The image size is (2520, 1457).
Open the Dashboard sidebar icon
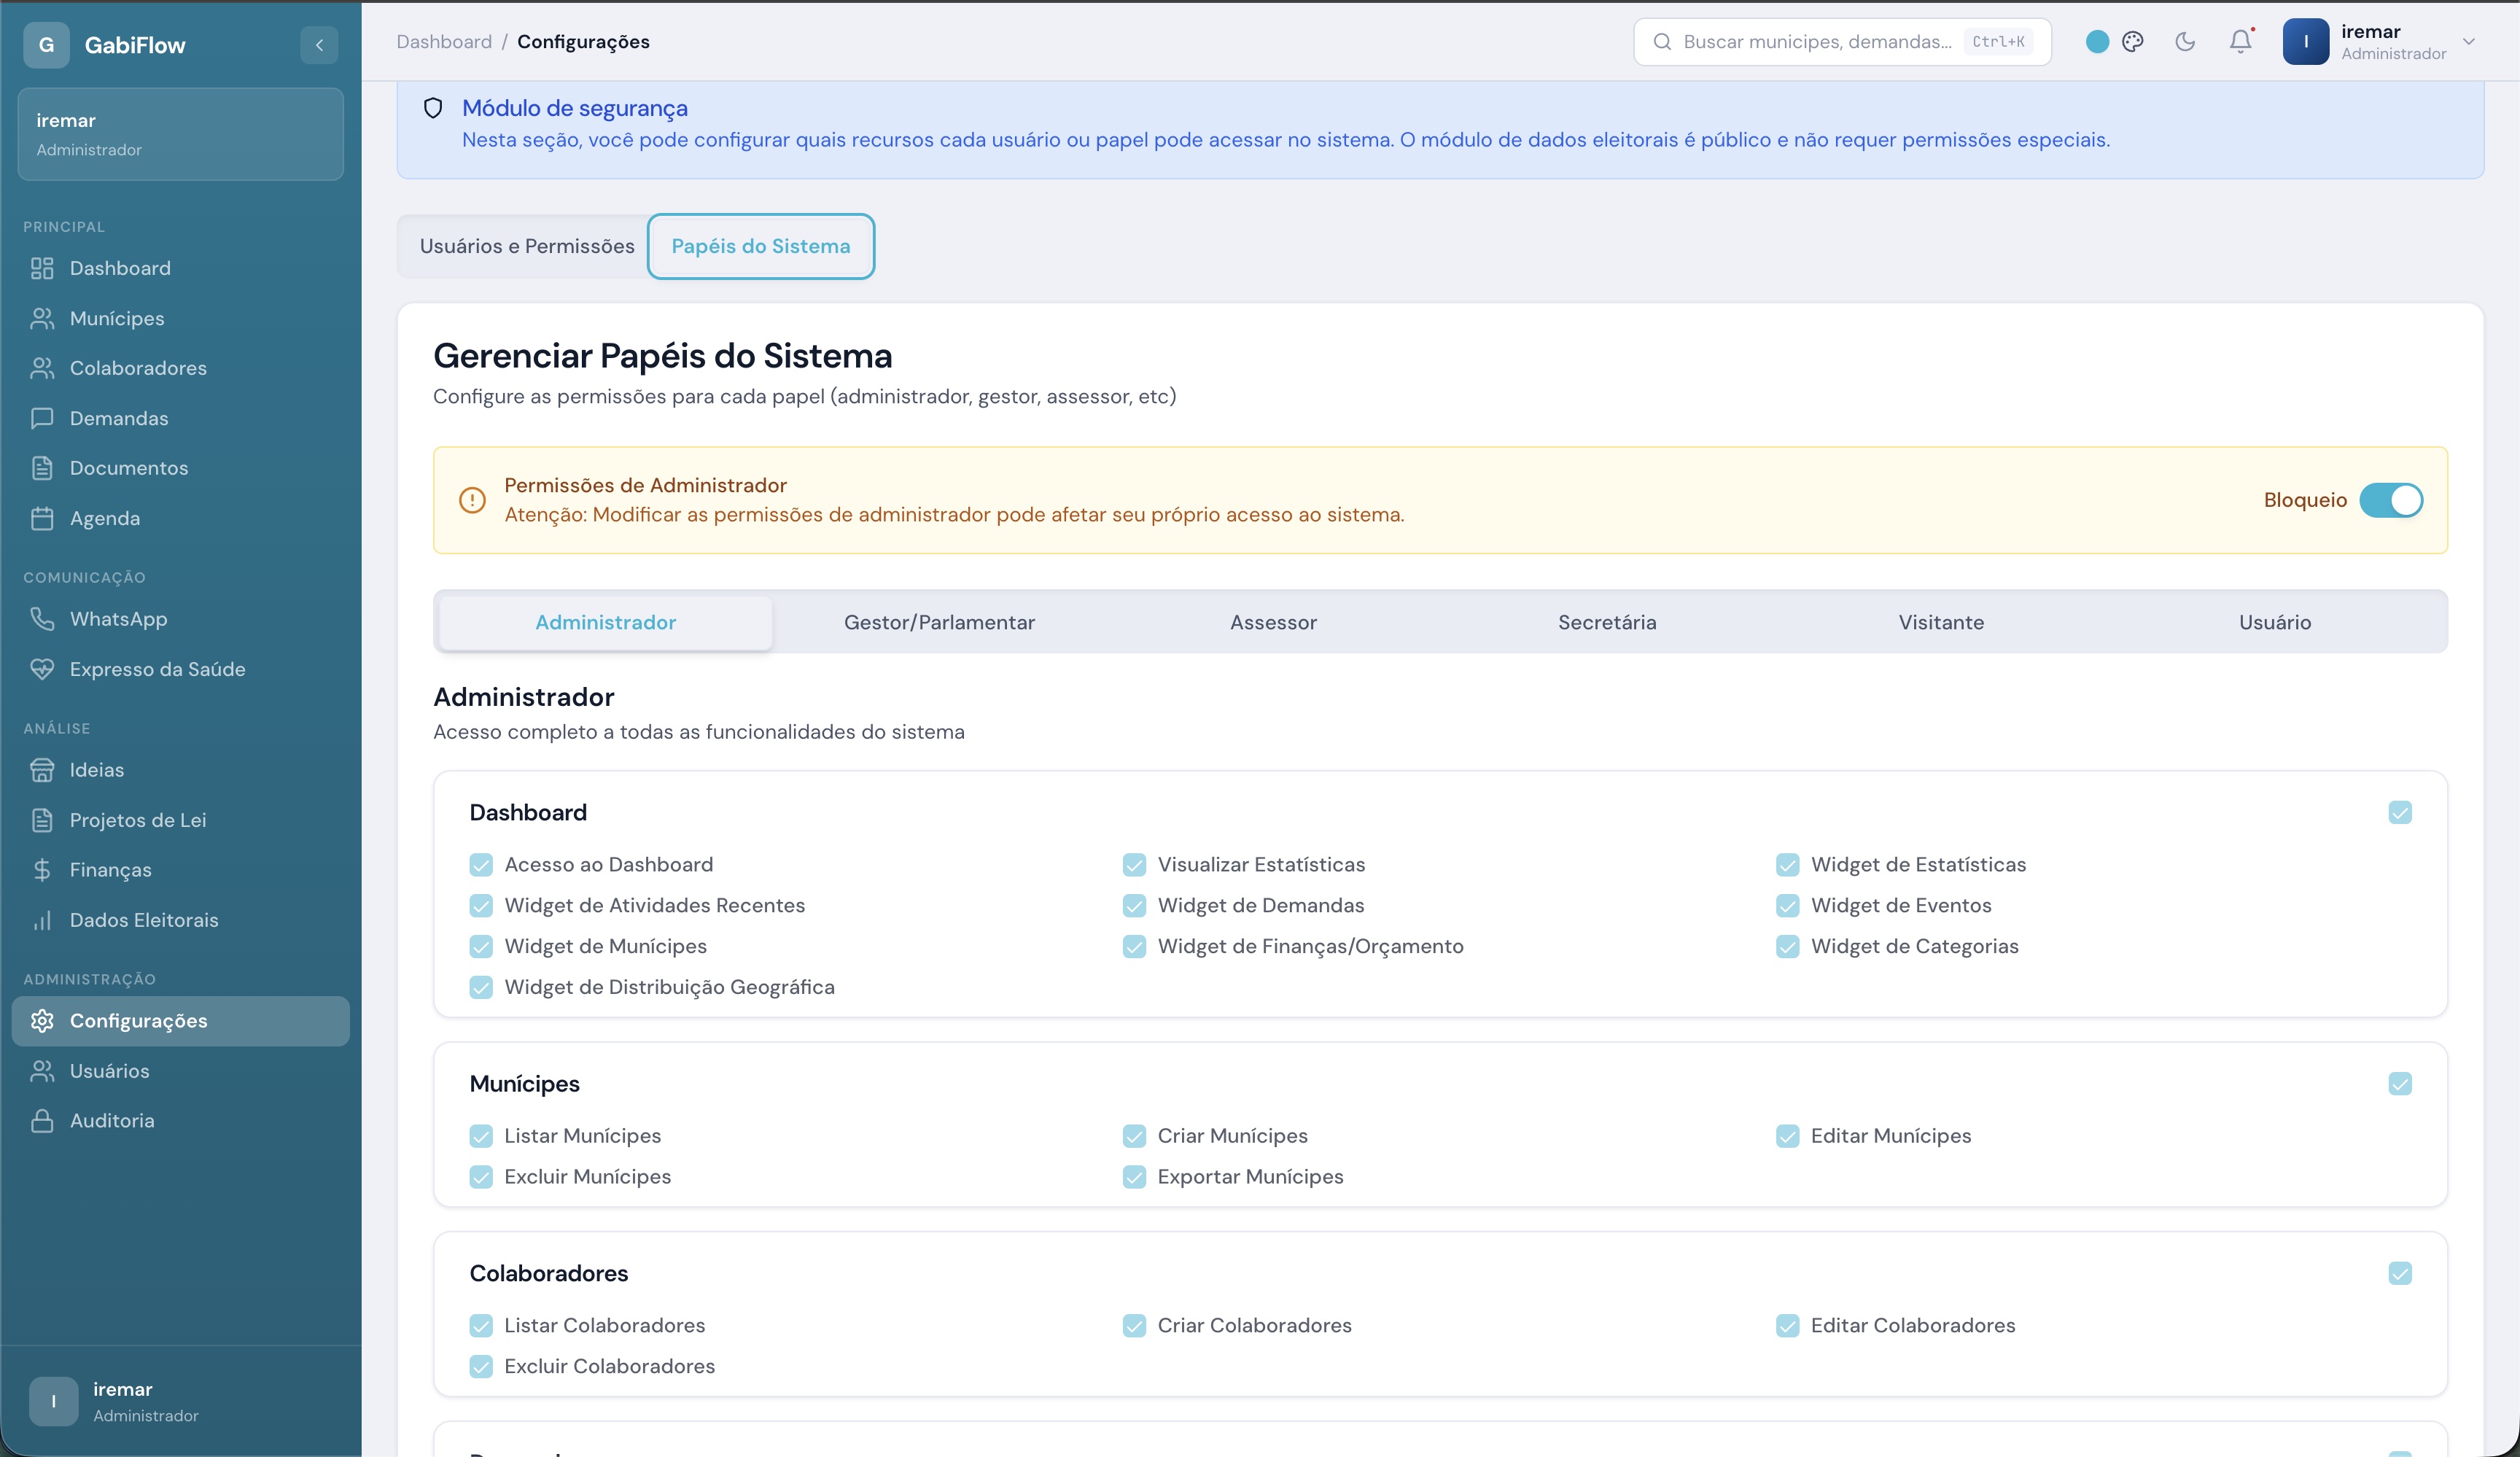tap(42, 268)
